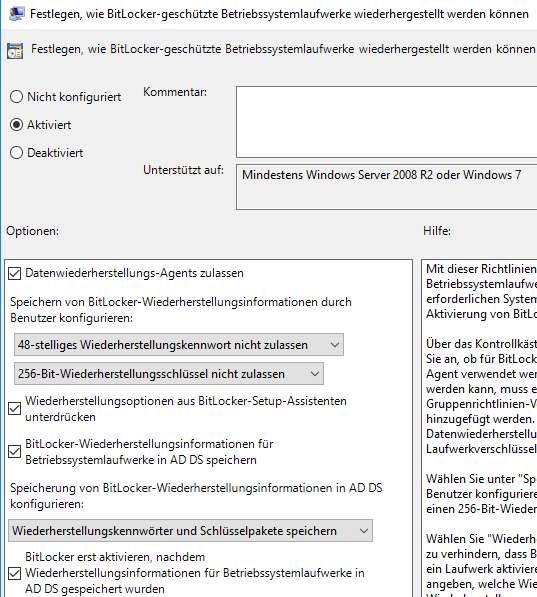Select the 'Aktiviert' radio button
The image size is (537, 597).
click(16, 125)
